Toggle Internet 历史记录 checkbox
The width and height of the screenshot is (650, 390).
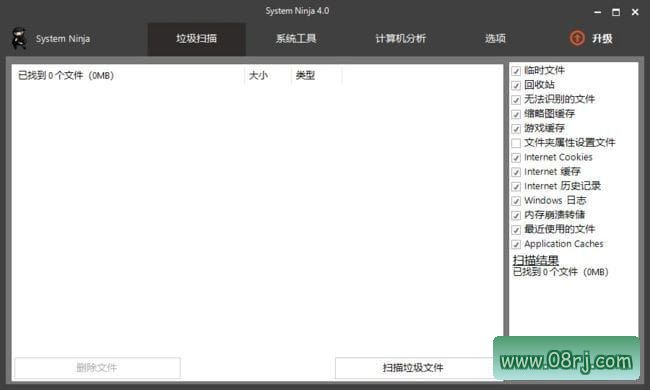coord(516,187)
